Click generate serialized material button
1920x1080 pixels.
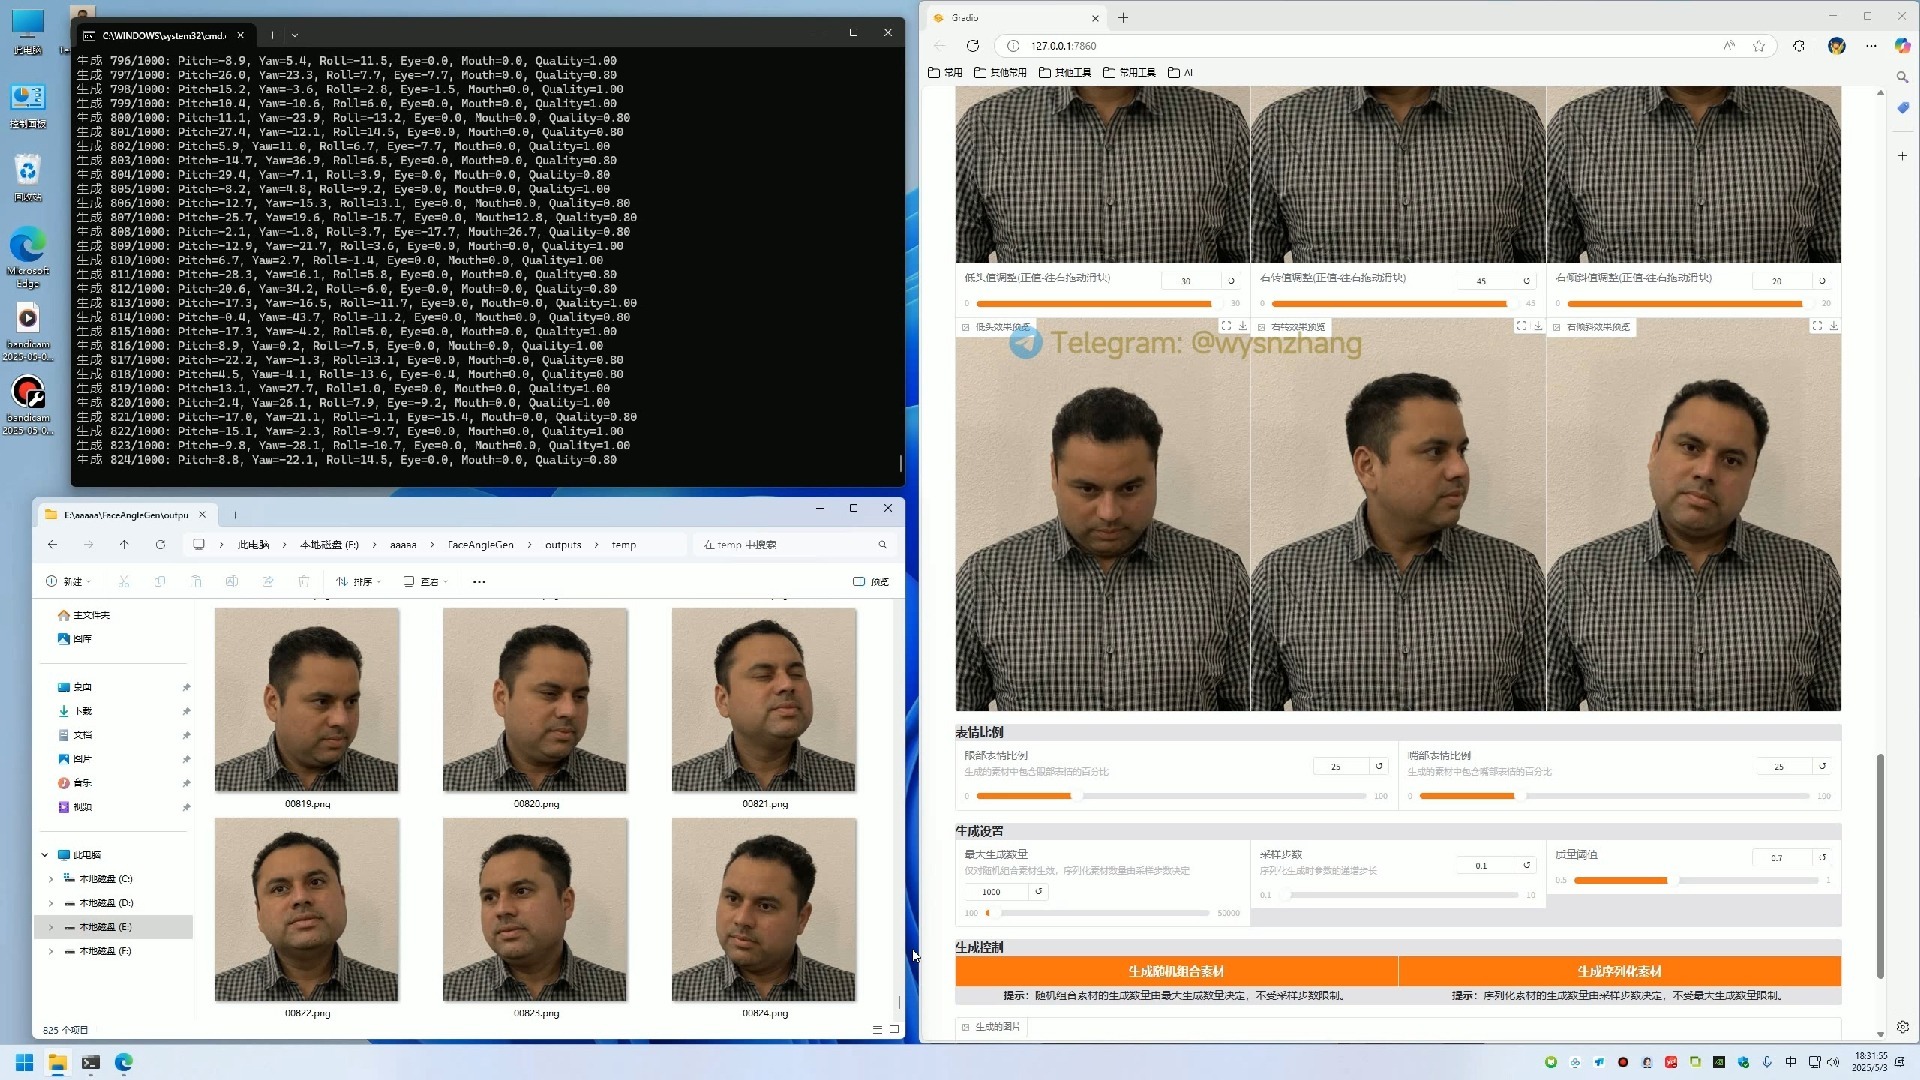(1619, 971)
